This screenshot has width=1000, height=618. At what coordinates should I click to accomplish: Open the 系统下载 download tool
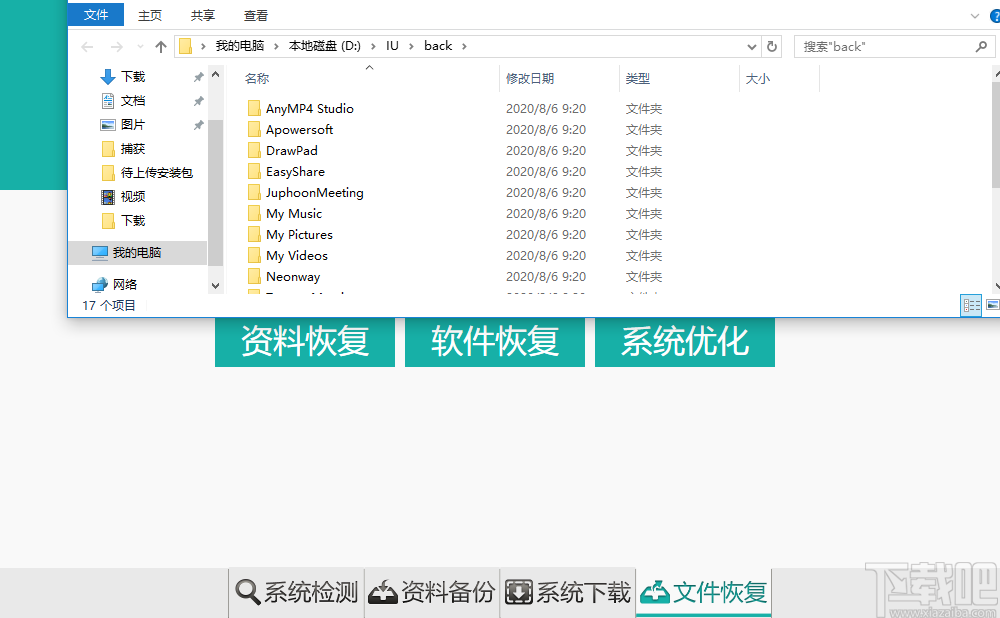tap(567, 592)
